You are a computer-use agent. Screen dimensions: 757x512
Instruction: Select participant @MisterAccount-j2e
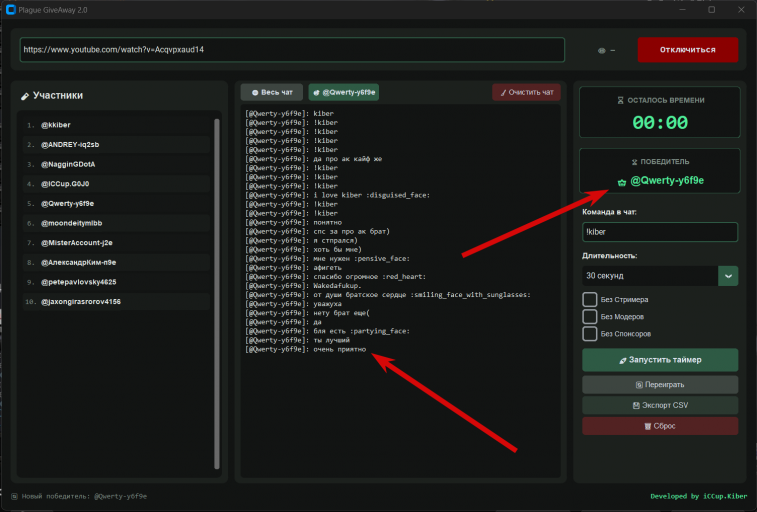tap(116, 243)
